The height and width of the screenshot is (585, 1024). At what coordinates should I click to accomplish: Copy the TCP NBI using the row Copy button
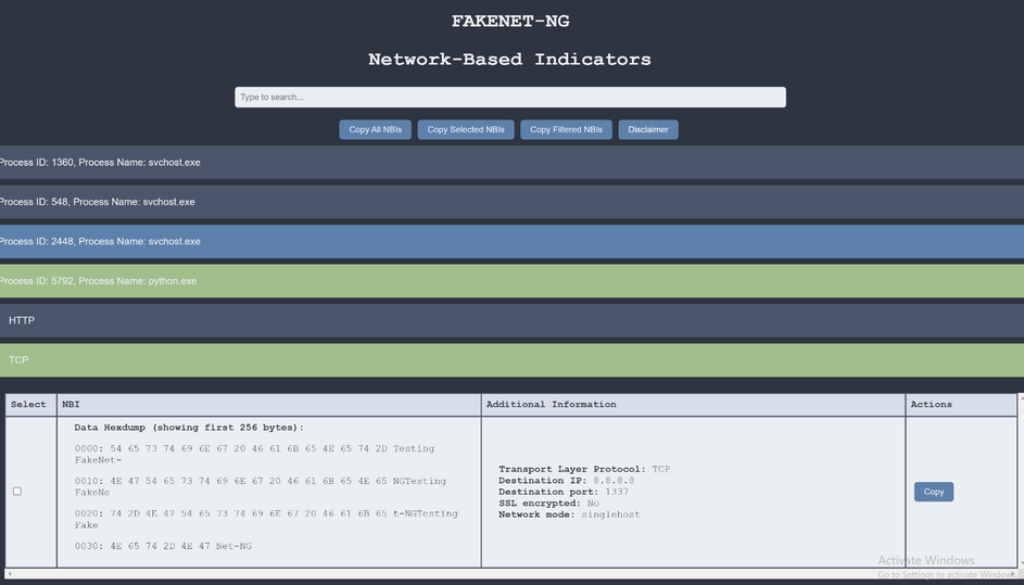pyautogui.click(x=933, y=492)
